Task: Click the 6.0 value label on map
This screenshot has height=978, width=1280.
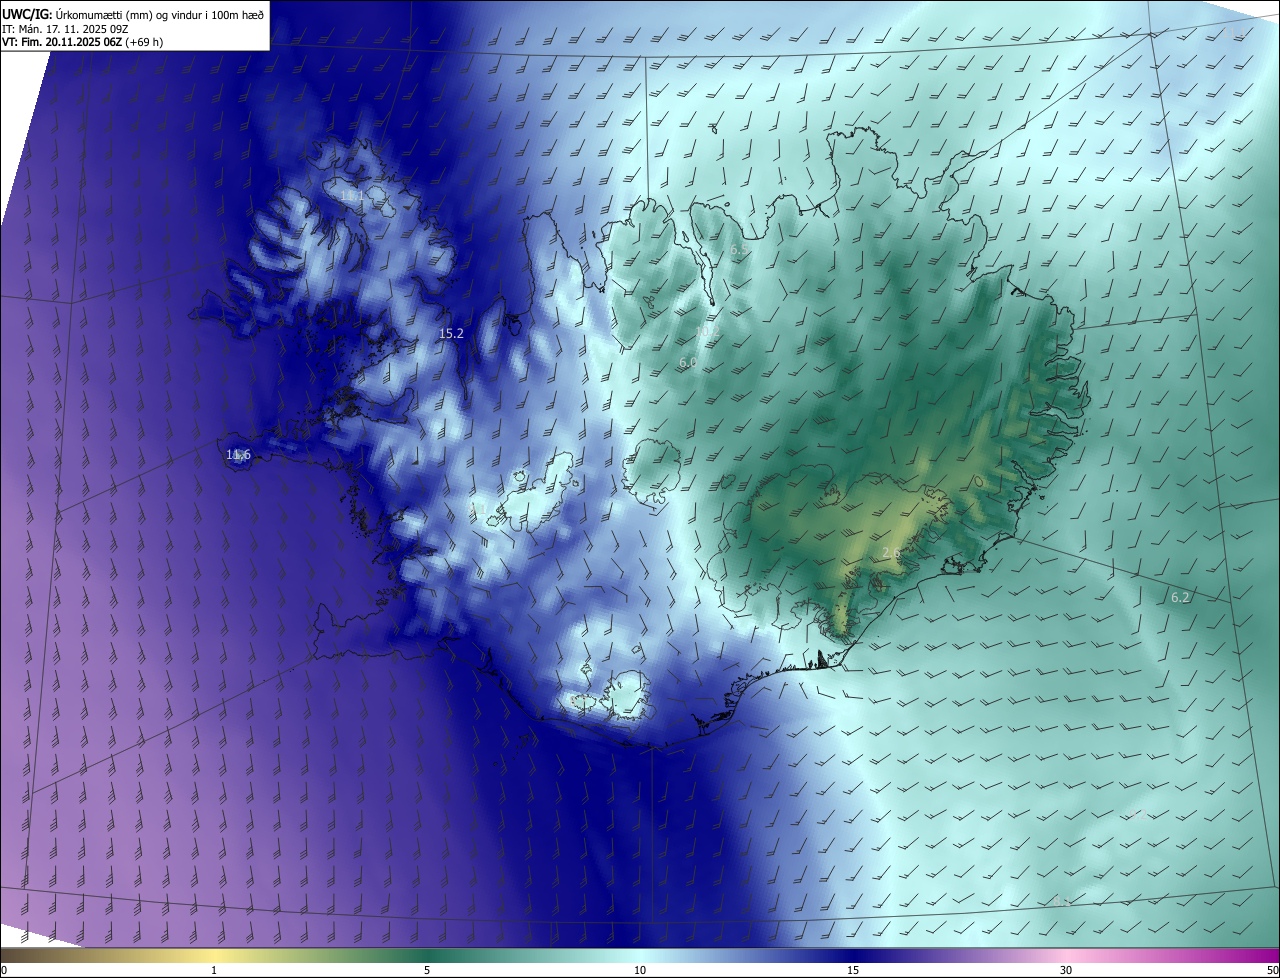Action: 688,363
